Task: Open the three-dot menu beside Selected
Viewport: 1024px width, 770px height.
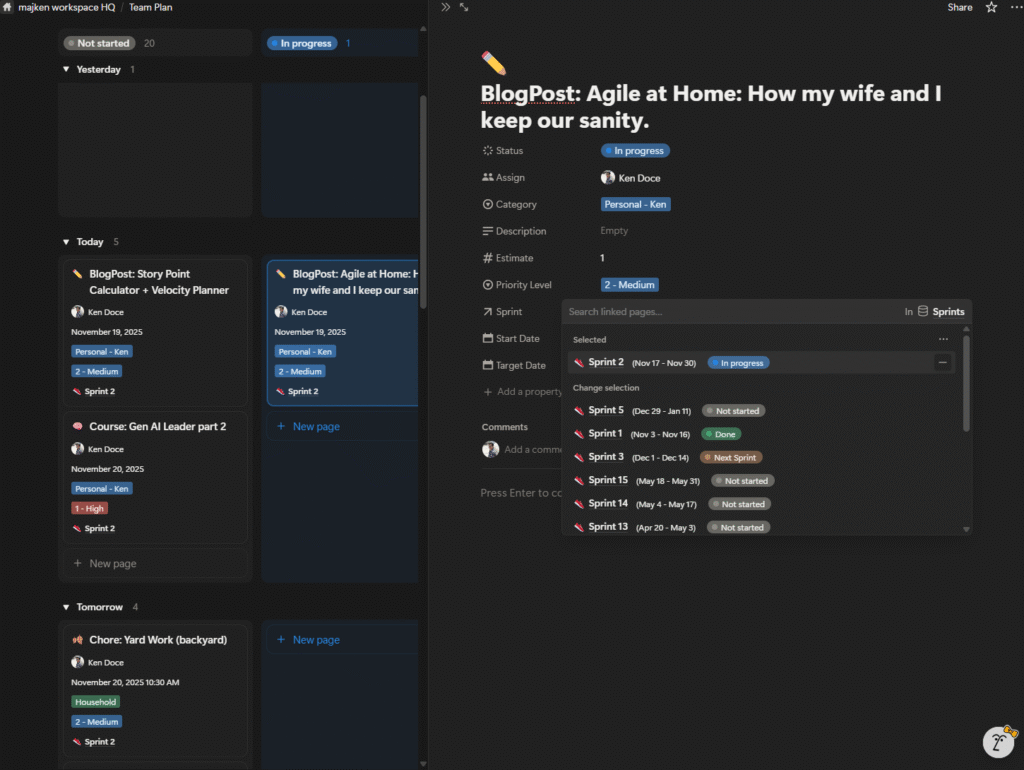Action: [x=942, y=340]
